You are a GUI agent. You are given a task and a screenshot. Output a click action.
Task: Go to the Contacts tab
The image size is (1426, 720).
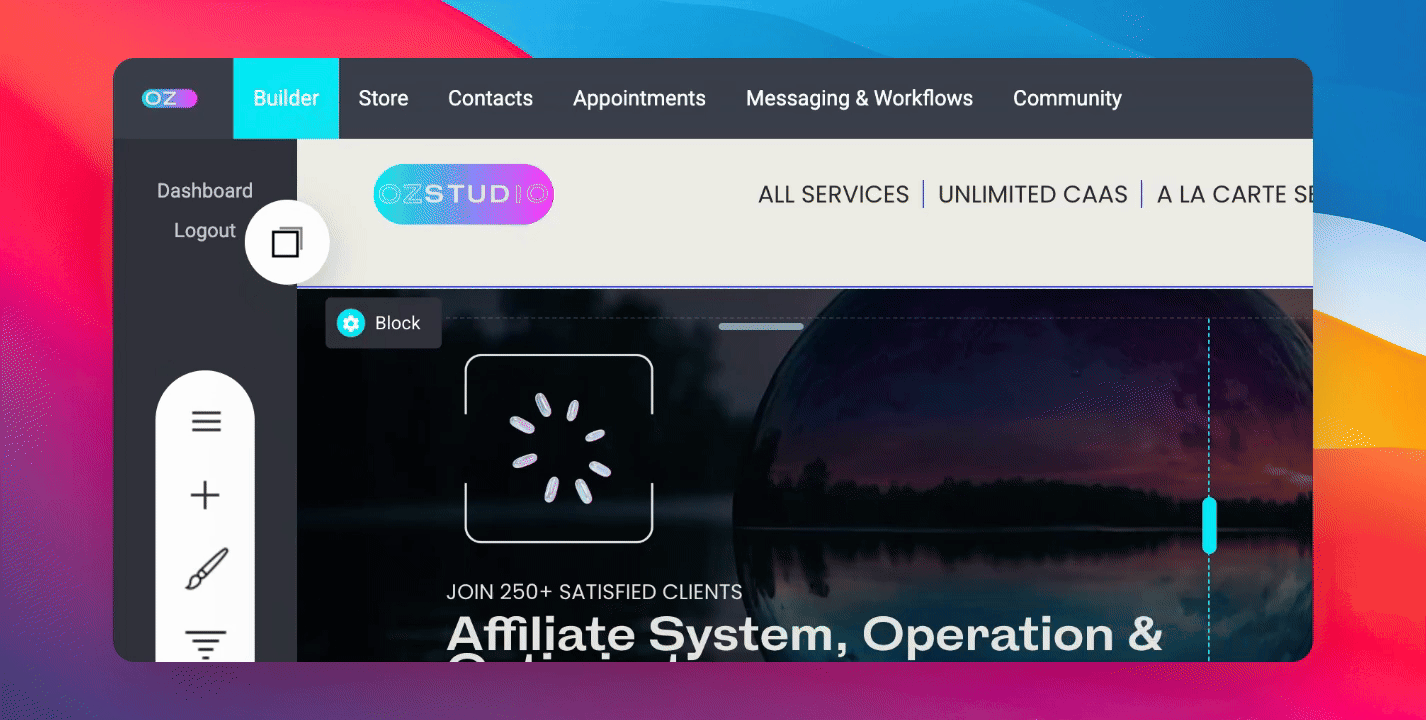click(x=490, y=98)
